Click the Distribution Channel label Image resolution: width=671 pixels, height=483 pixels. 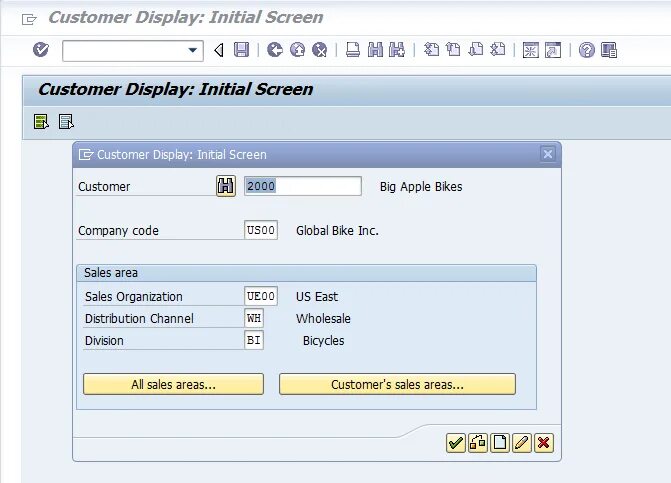coord(140,319)
